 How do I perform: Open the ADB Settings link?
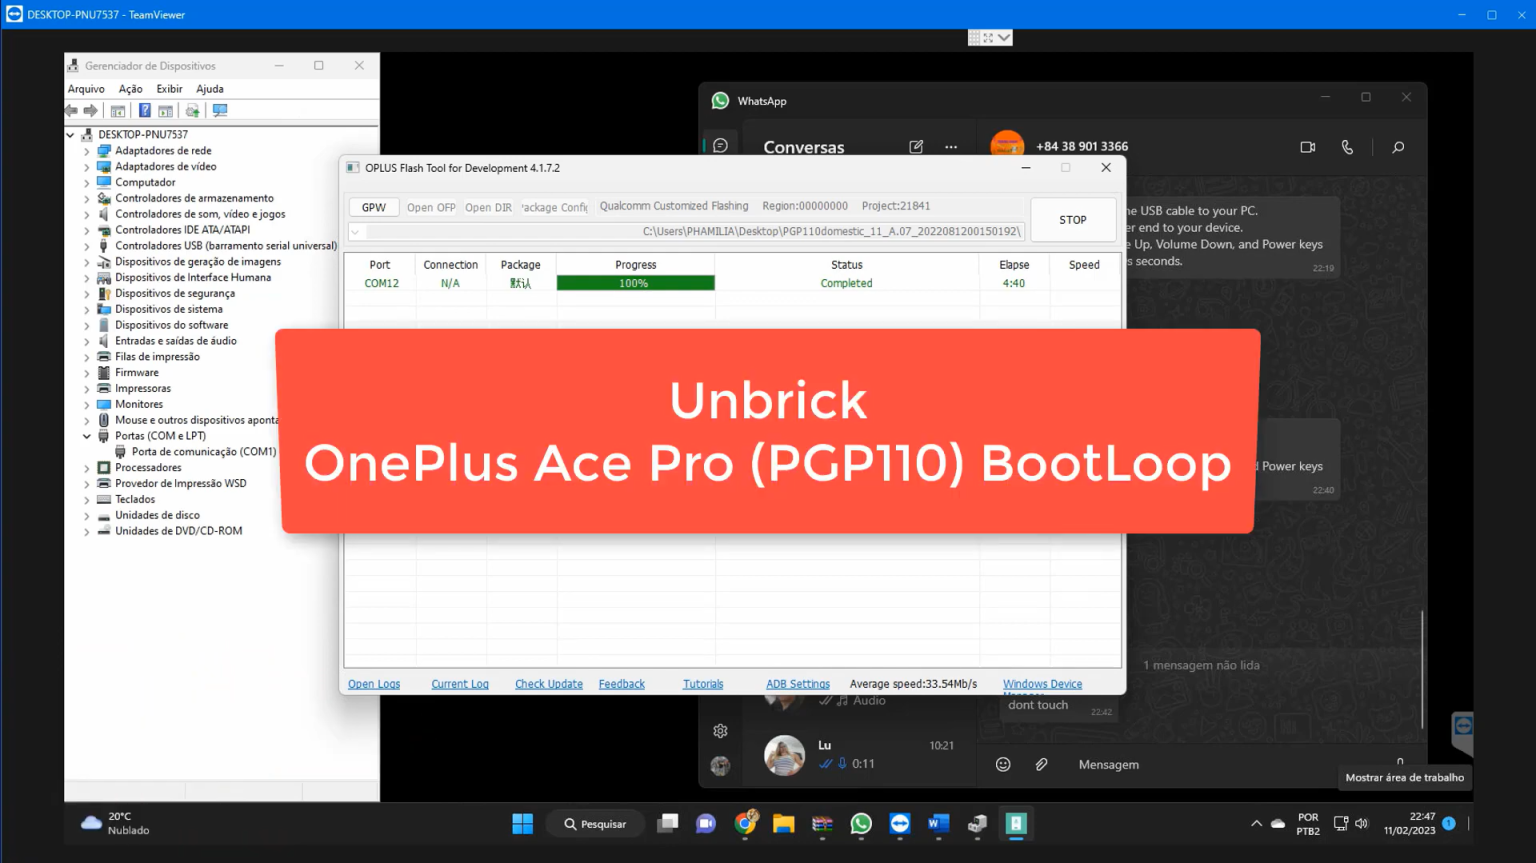[797, 683]
